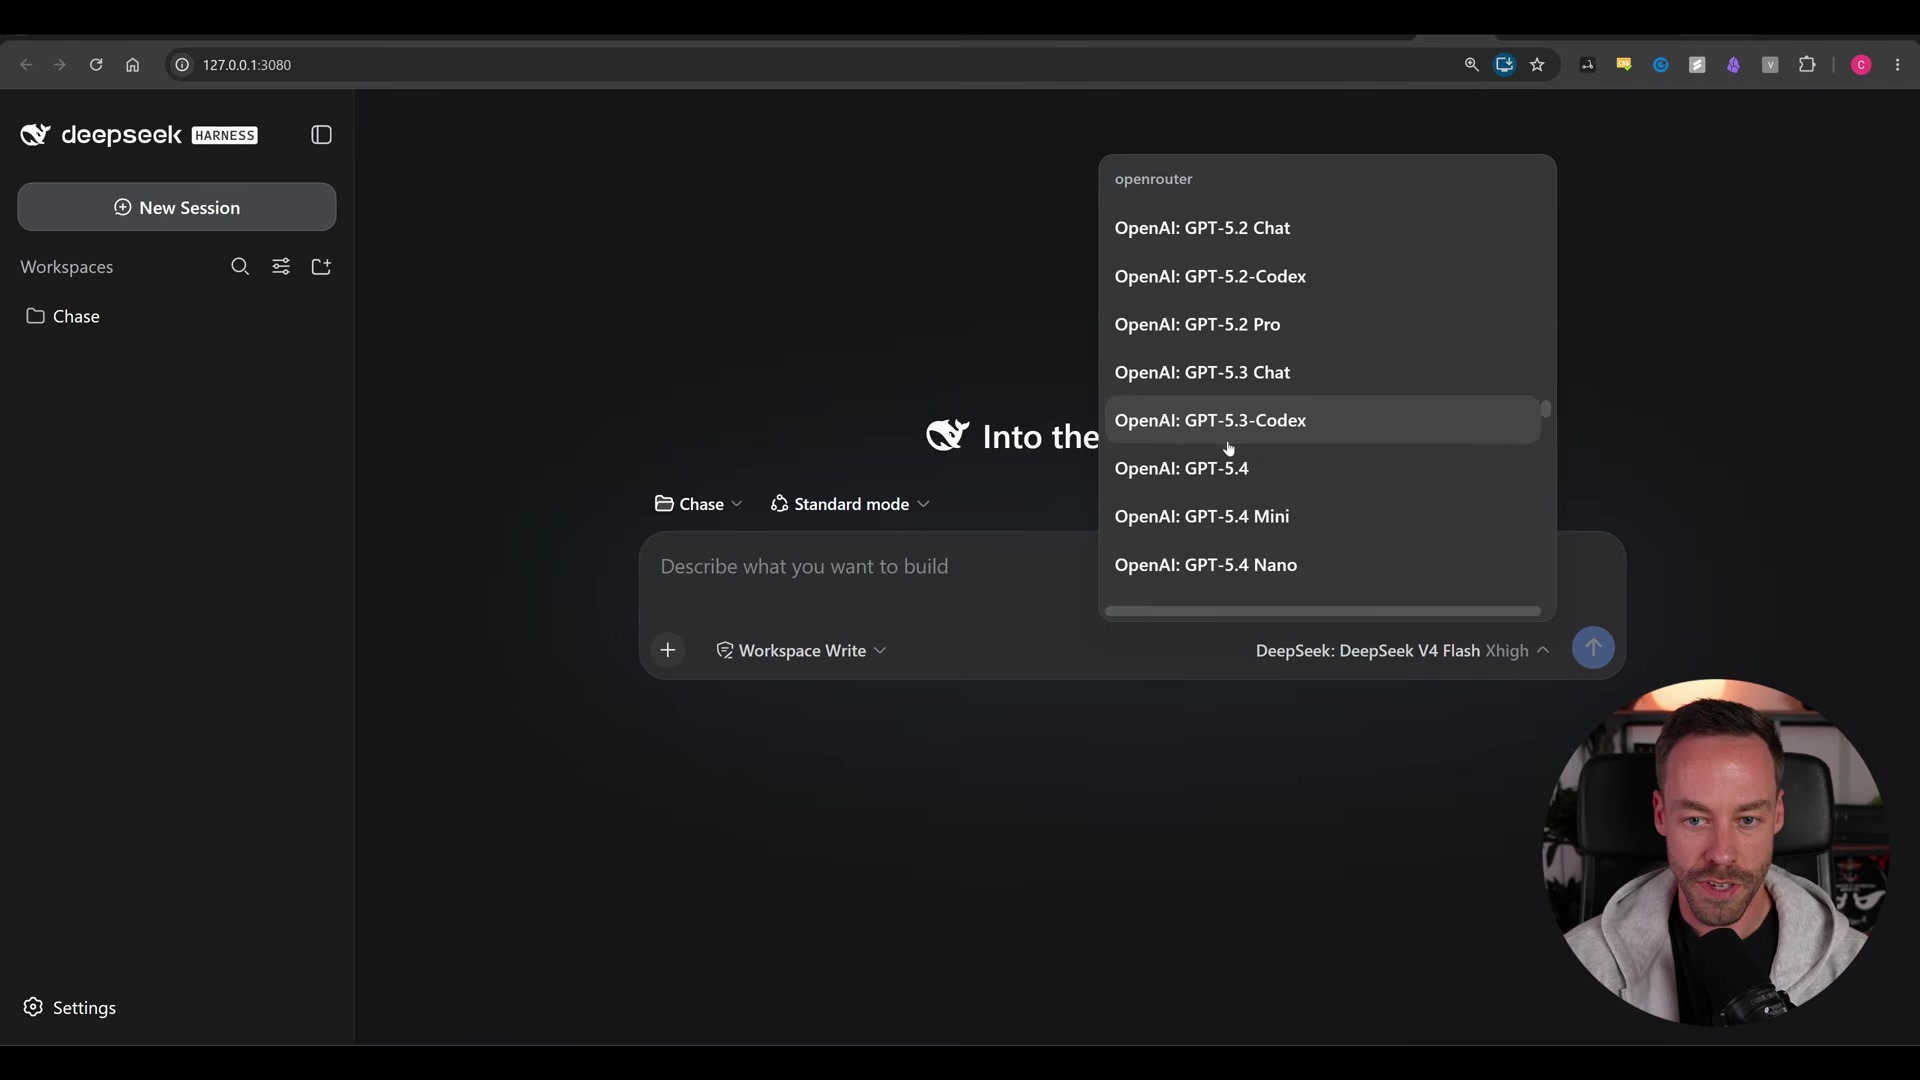This screenshot has height=1080, width=1920.
Task: Select OpenAI: GPT-5.3-Codex model
Action: (1322, 420)
